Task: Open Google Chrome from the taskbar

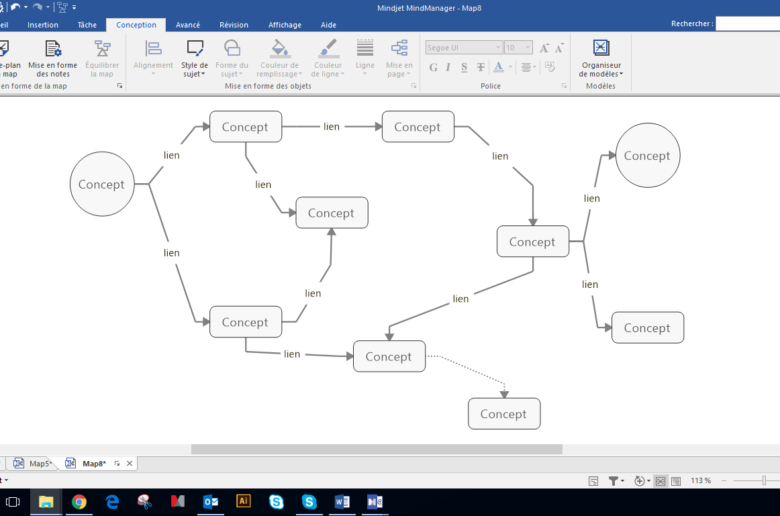Action: click(79, 501)
